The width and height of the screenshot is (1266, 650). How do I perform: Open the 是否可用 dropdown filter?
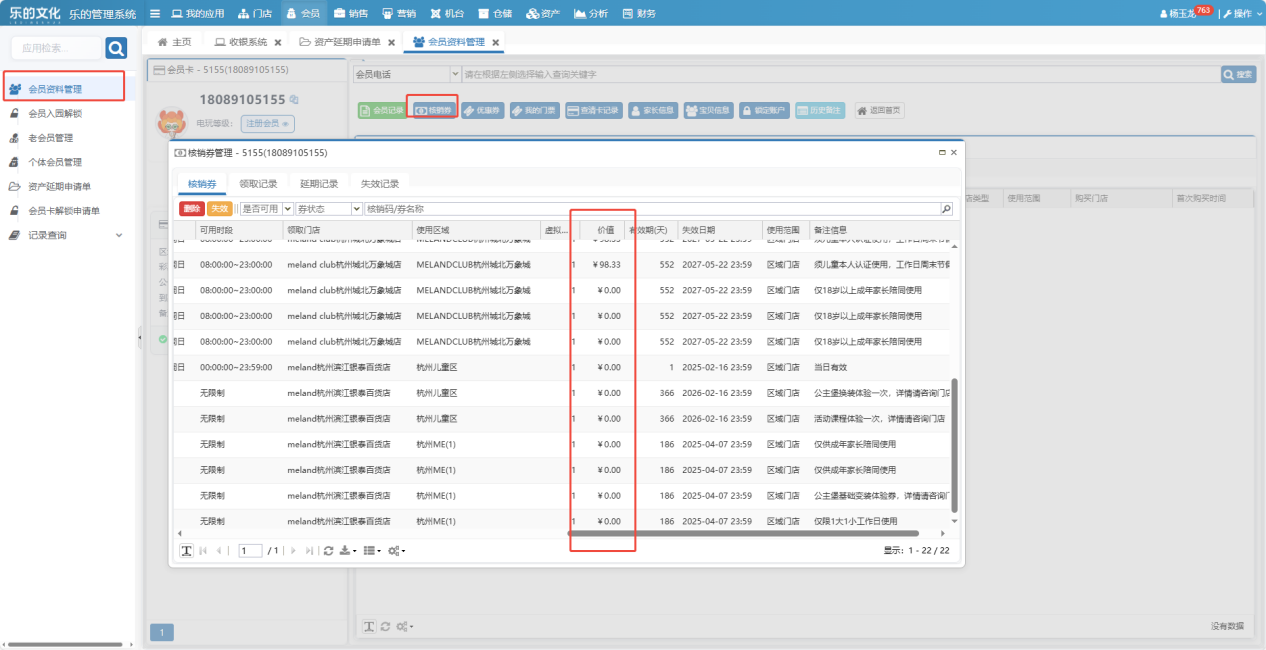click(x=288, y=209)
